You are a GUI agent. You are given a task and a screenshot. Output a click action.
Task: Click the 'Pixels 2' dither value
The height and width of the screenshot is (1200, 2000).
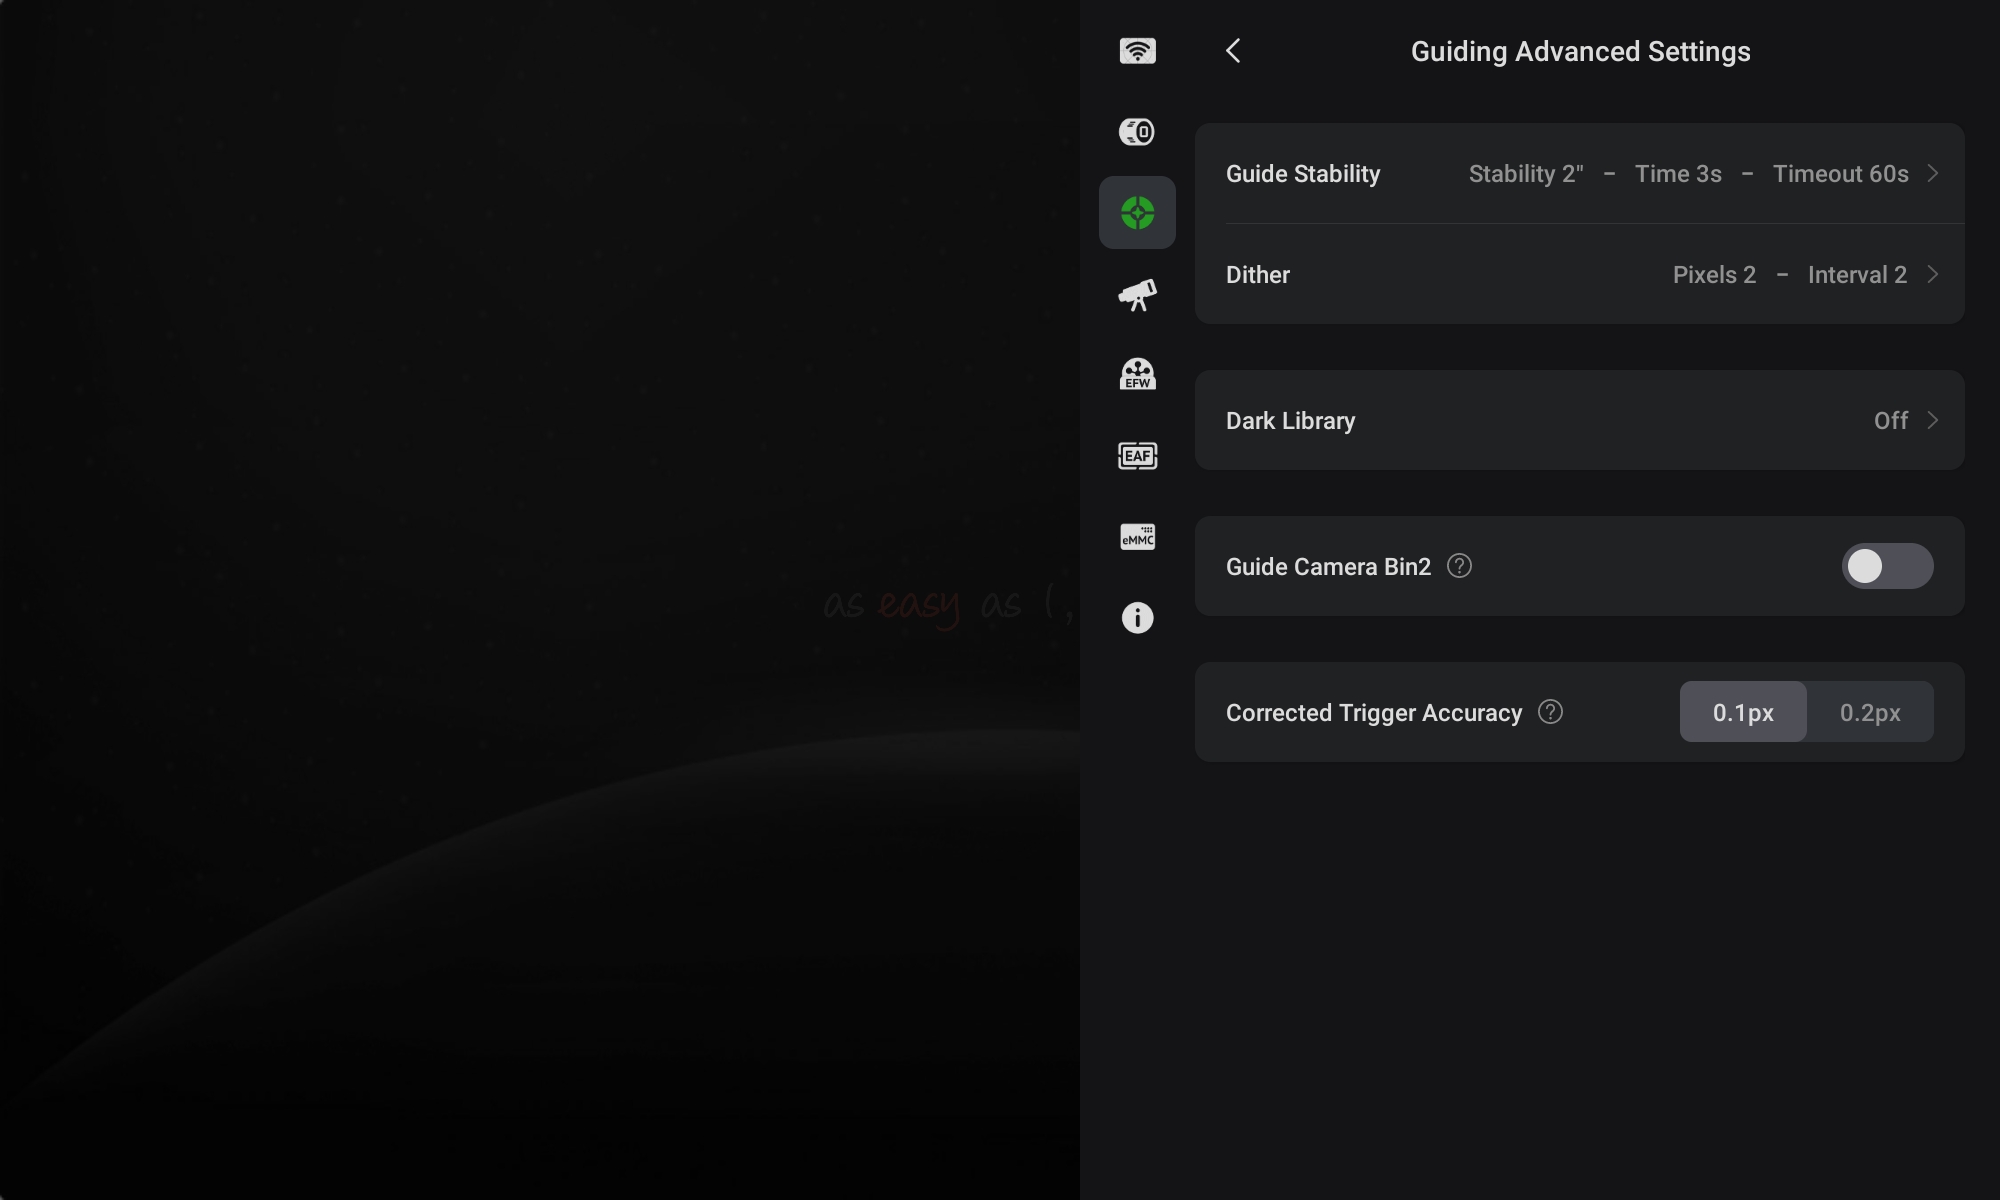(x=1714, y=275)
